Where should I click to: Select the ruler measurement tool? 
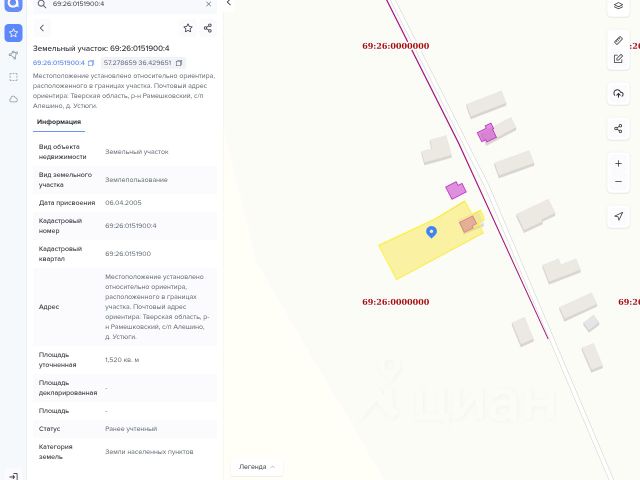click(x=618, y=40)
